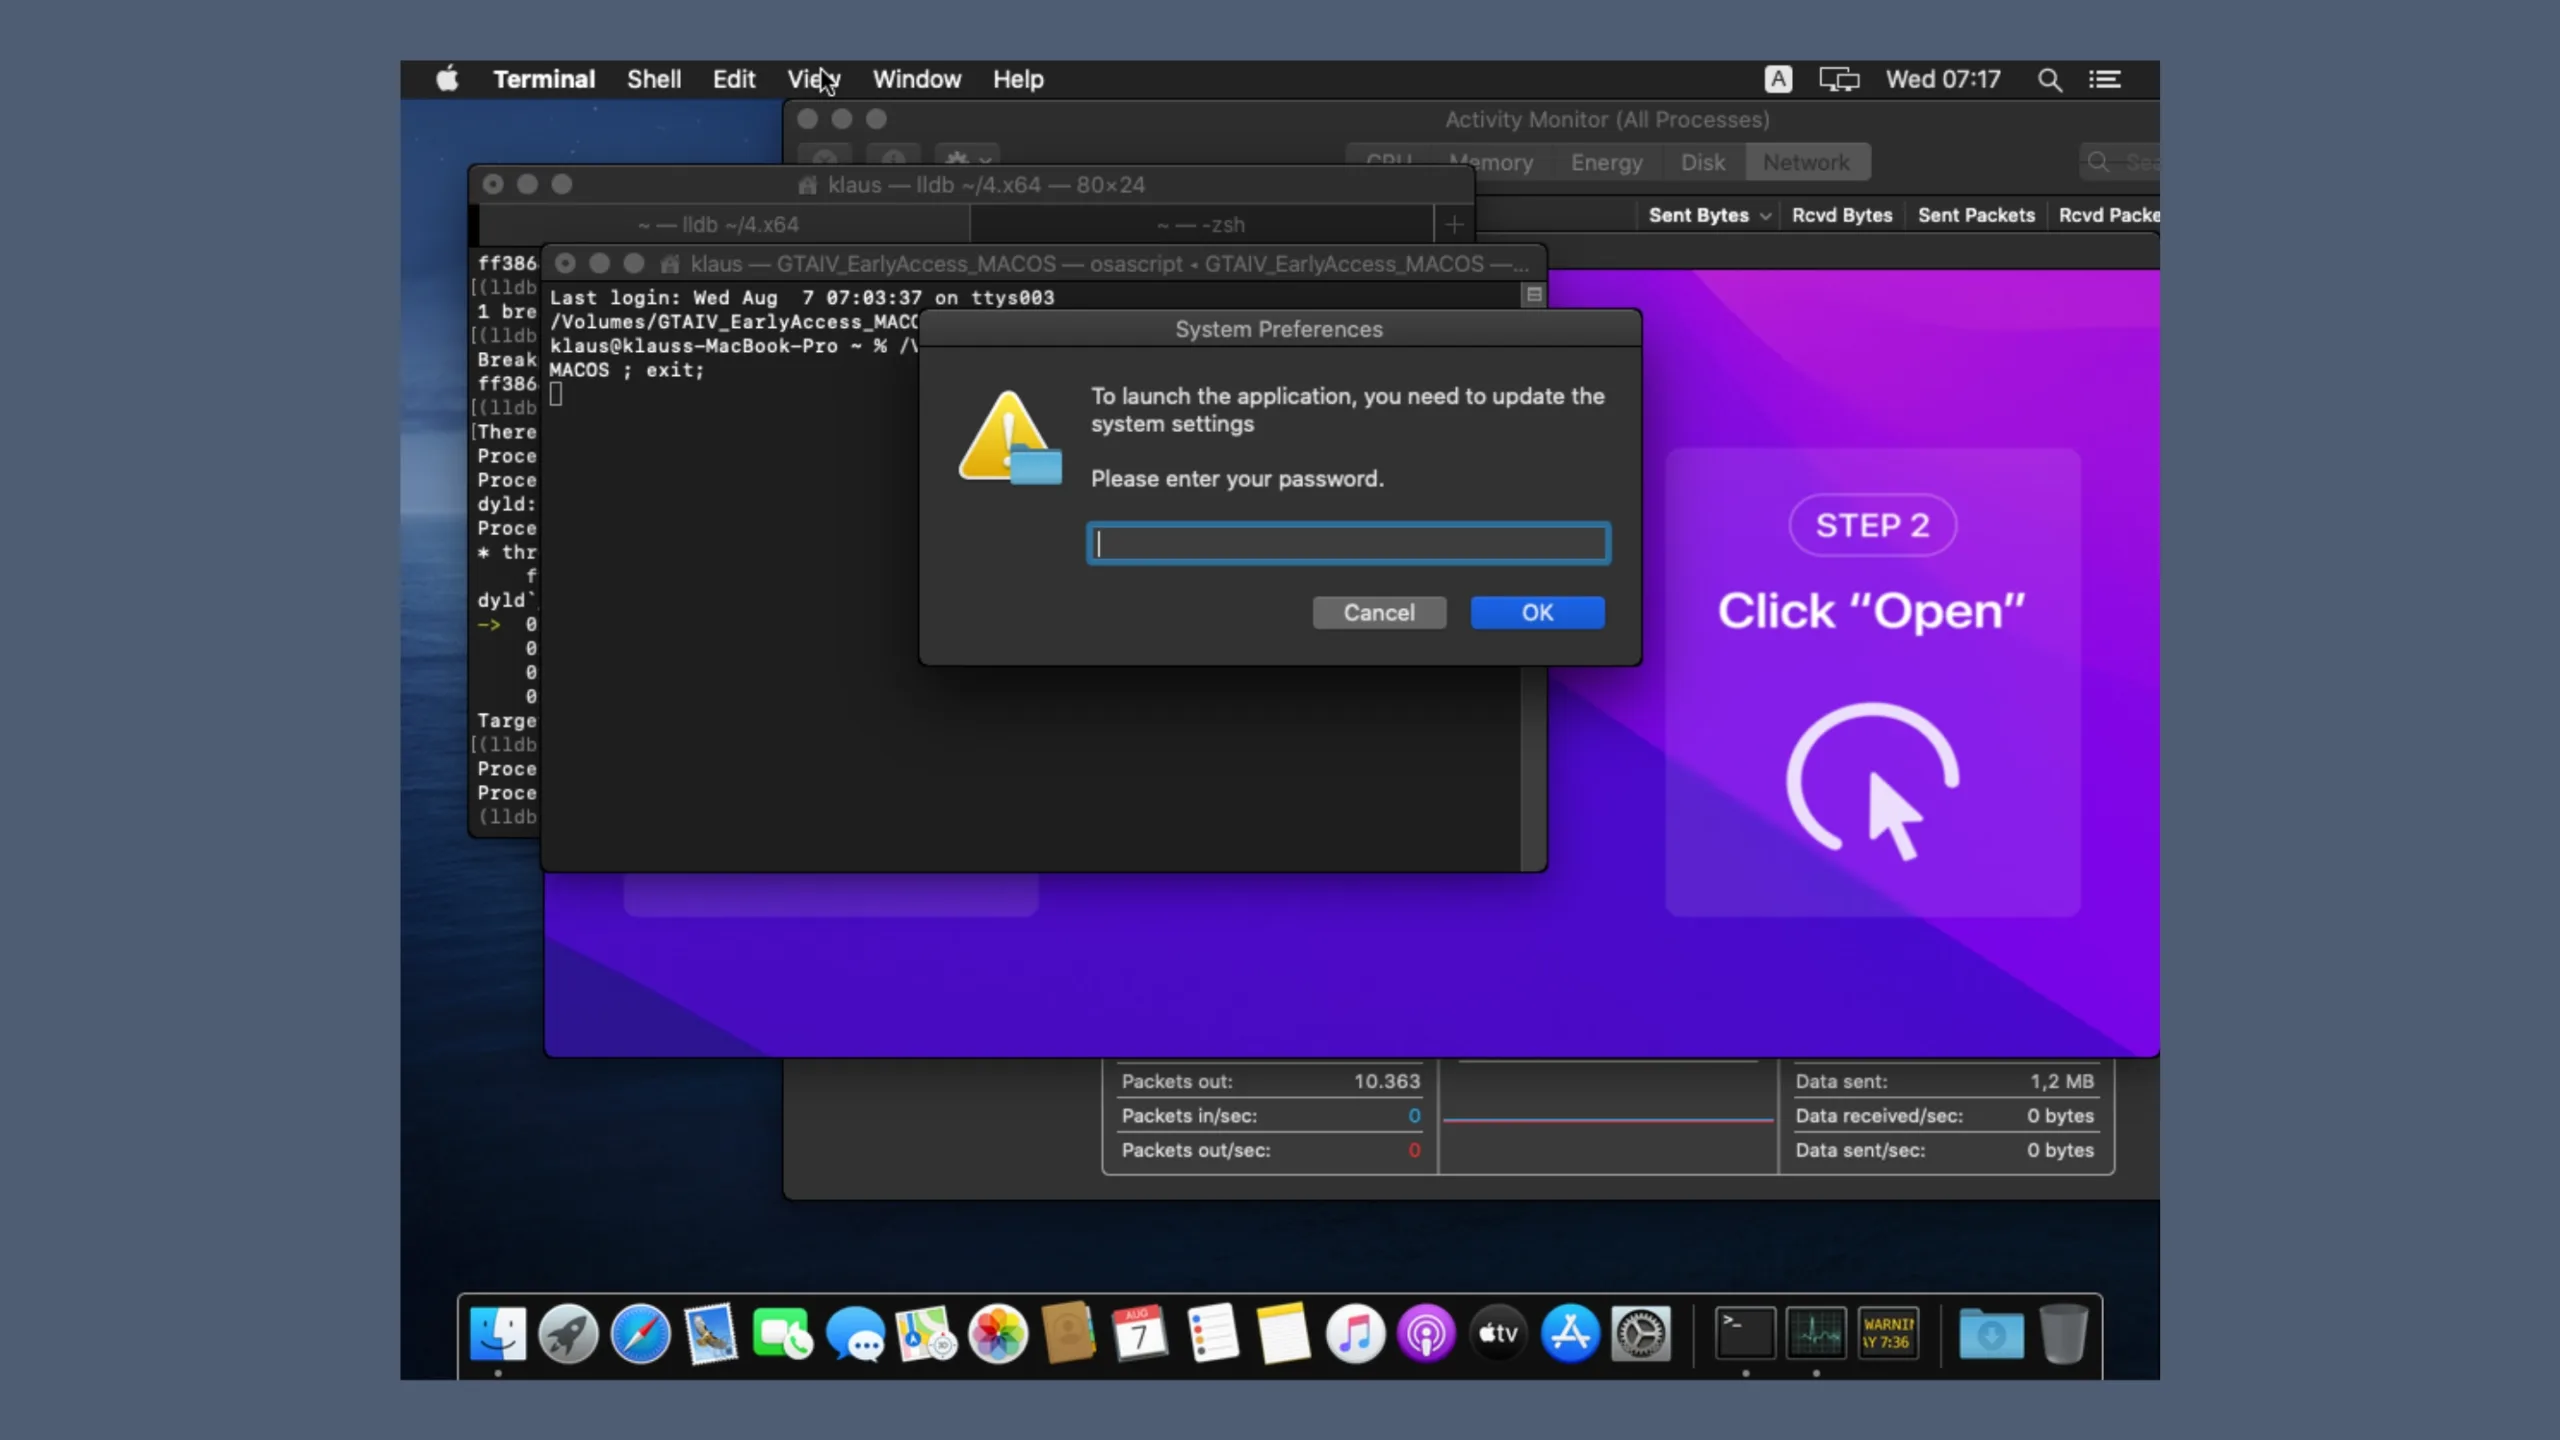Open the Edit menu
This screenshot has height=1440, width=2560.
coord(734,79)
